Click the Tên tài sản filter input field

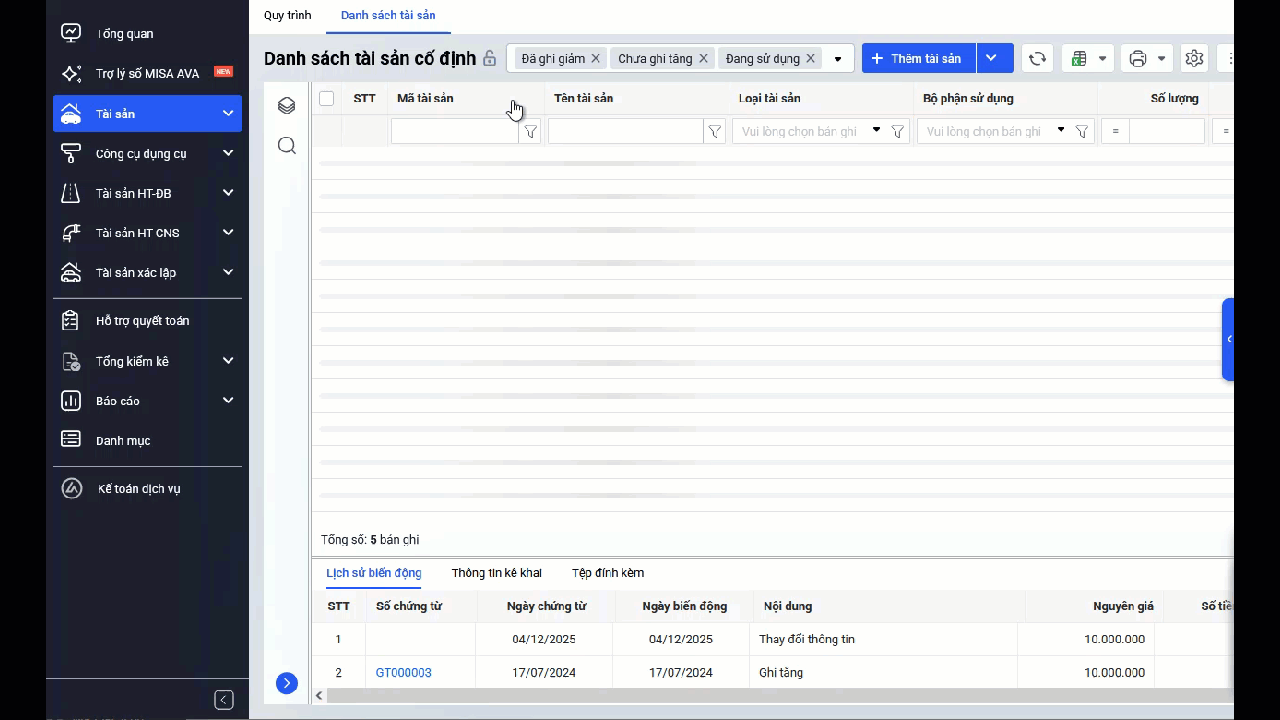click(x=625, y=132)
